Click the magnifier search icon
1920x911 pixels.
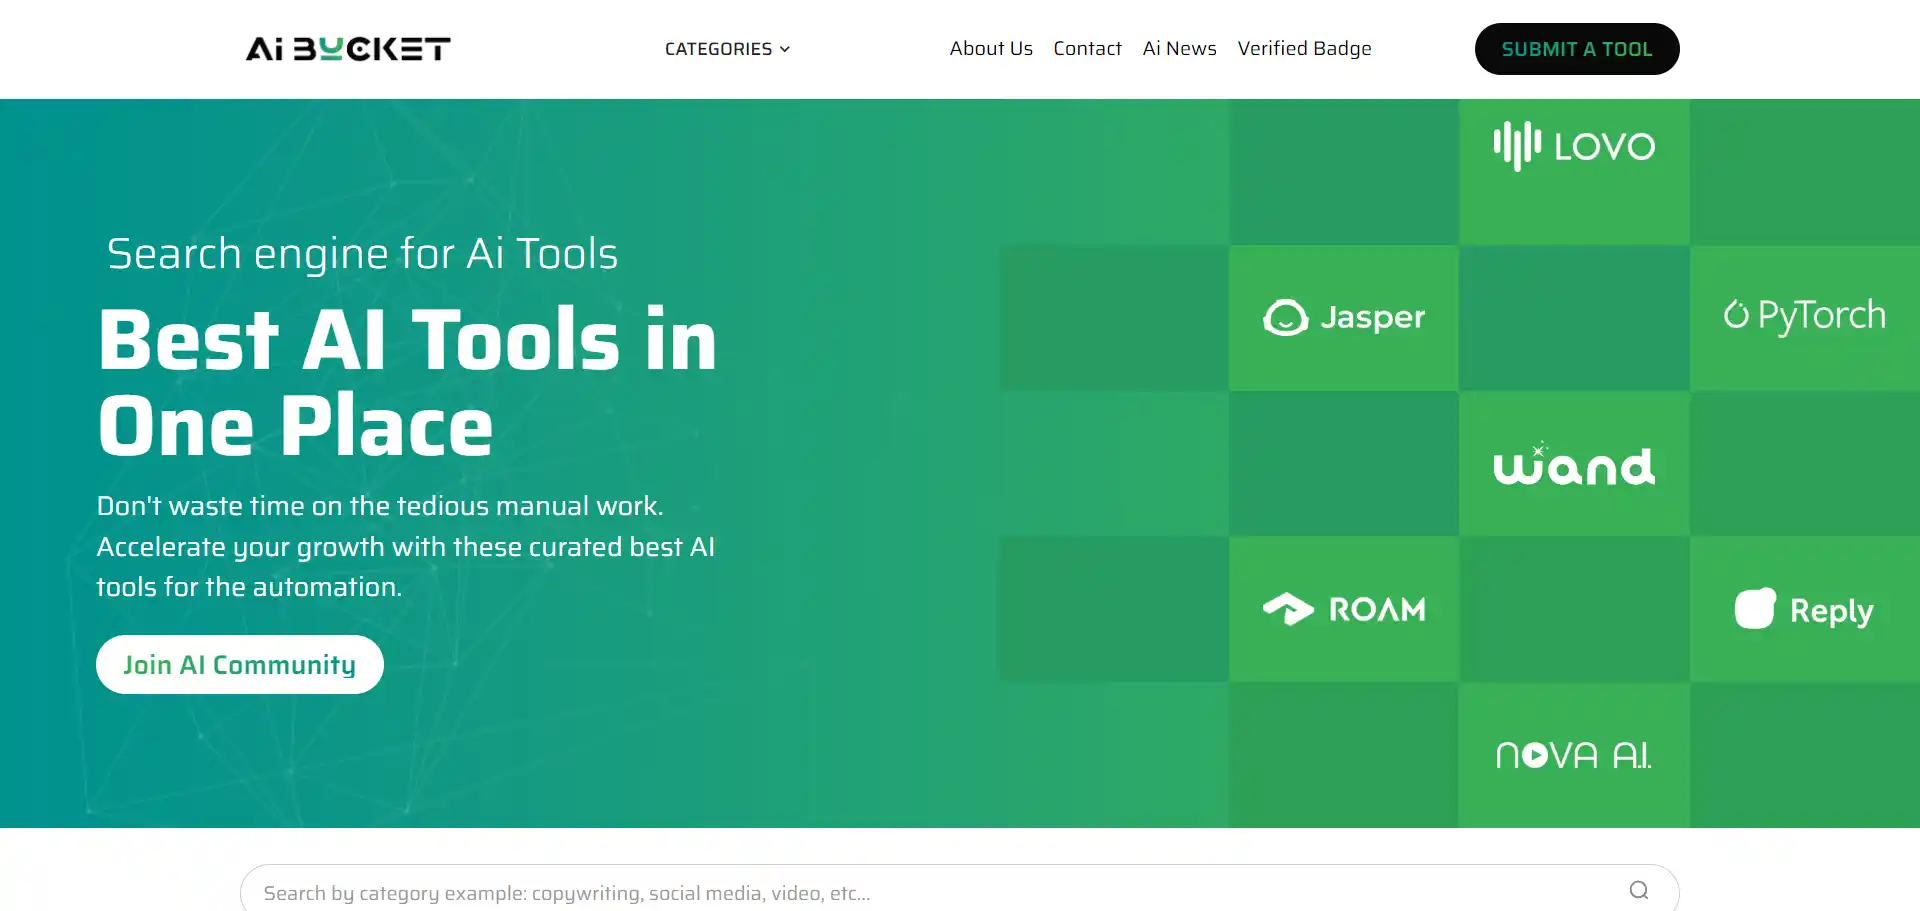click(x=1638, y=890)
